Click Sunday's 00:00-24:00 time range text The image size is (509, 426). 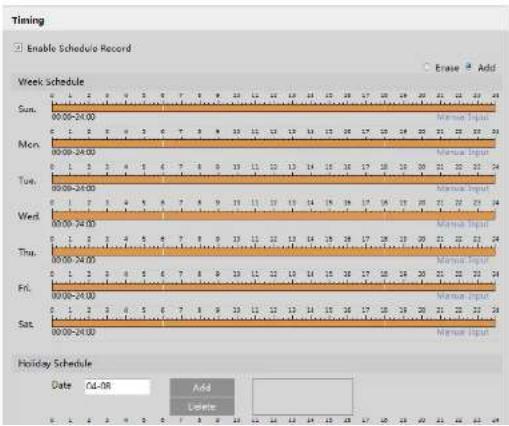pos(73,117)
